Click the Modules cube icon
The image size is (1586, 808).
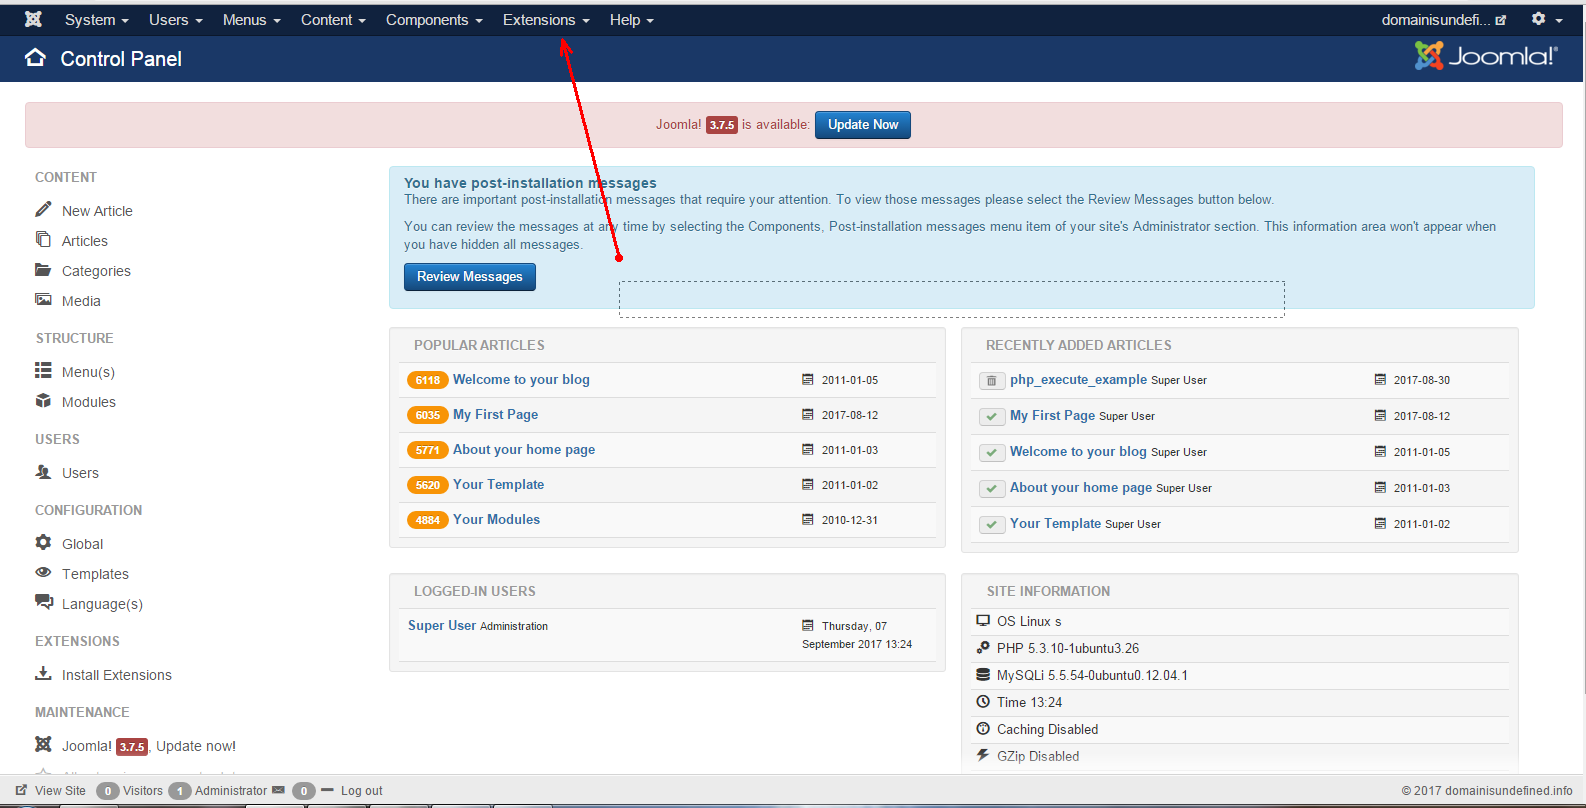(43, 400)
